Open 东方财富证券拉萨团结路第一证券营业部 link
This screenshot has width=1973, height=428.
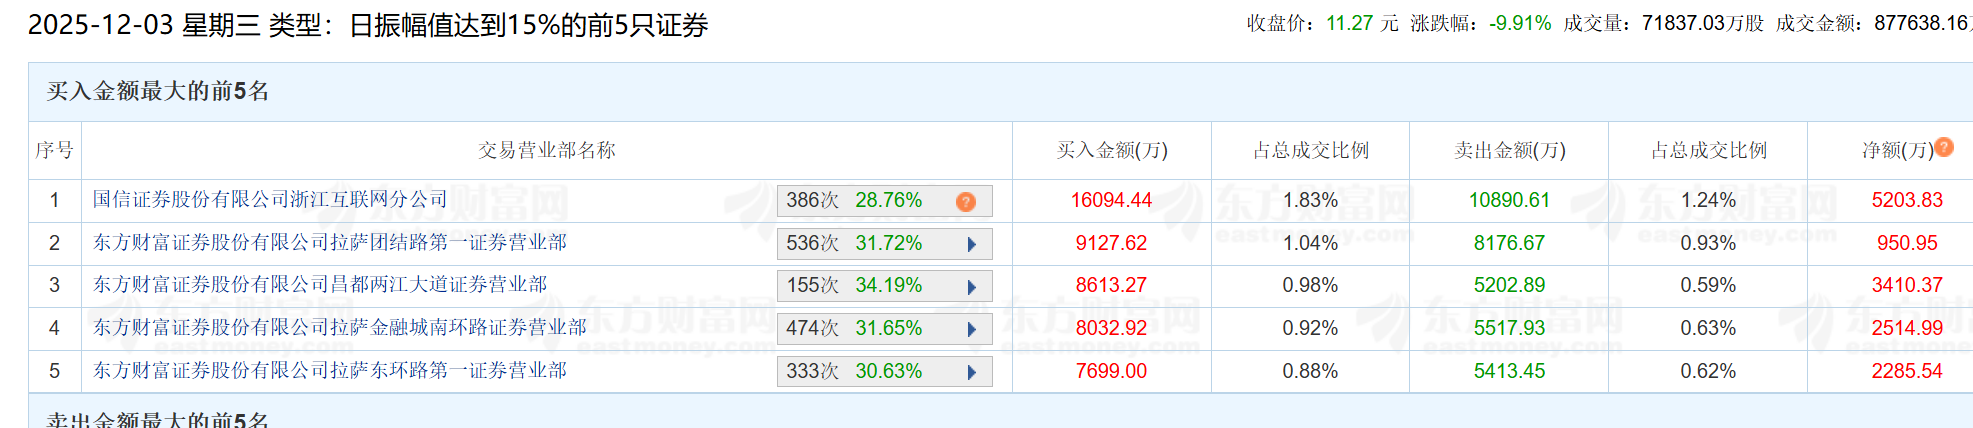330,243
